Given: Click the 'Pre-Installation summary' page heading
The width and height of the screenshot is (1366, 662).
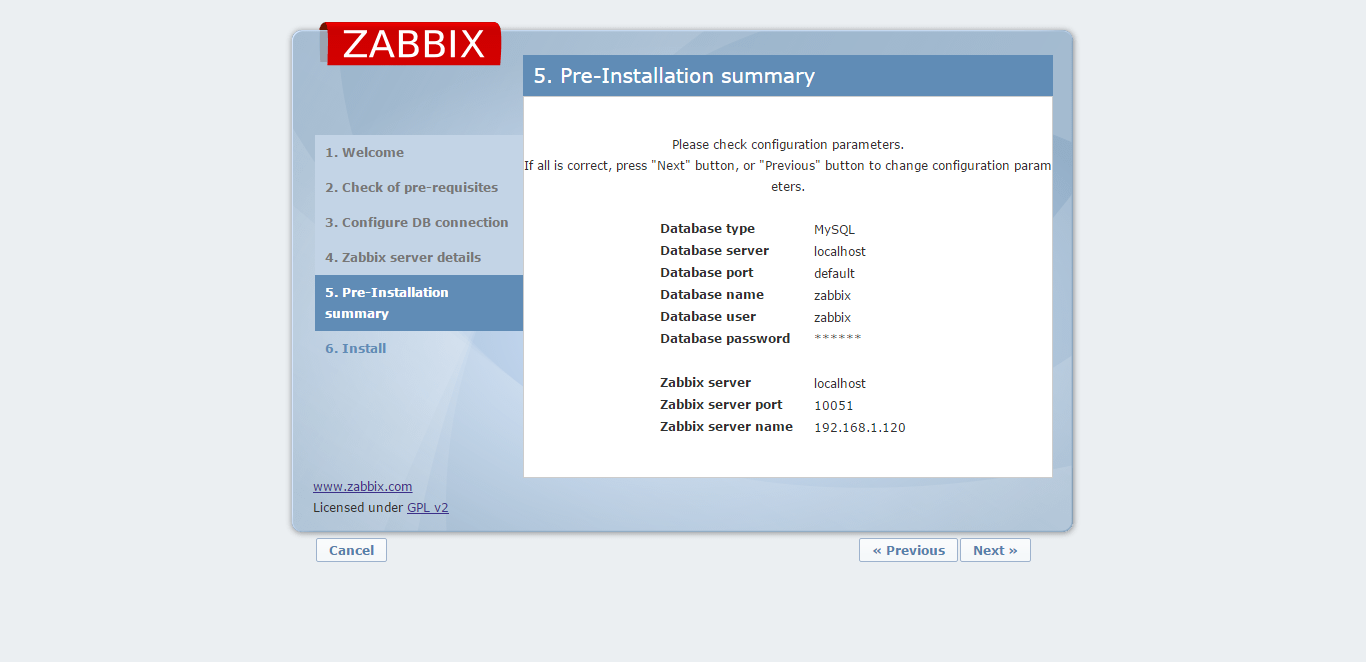Looking at the screenshot, I should point(674,76).
